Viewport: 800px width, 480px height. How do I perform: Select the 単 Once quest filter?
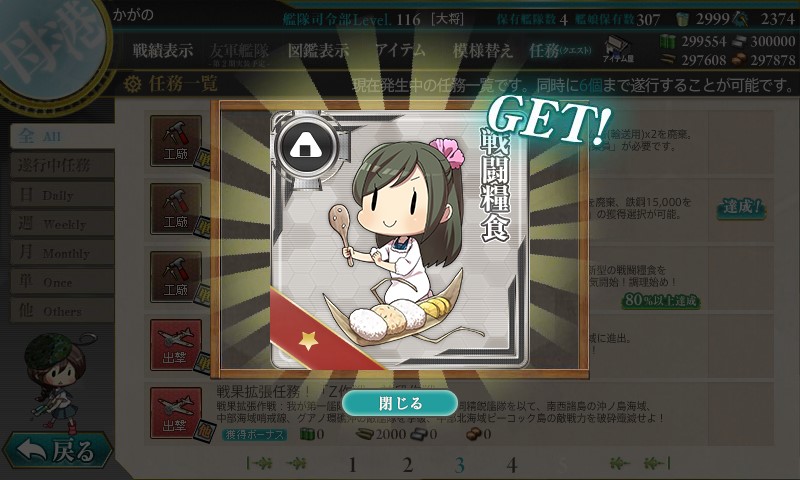pyautogui.click(x=62, y=282)
